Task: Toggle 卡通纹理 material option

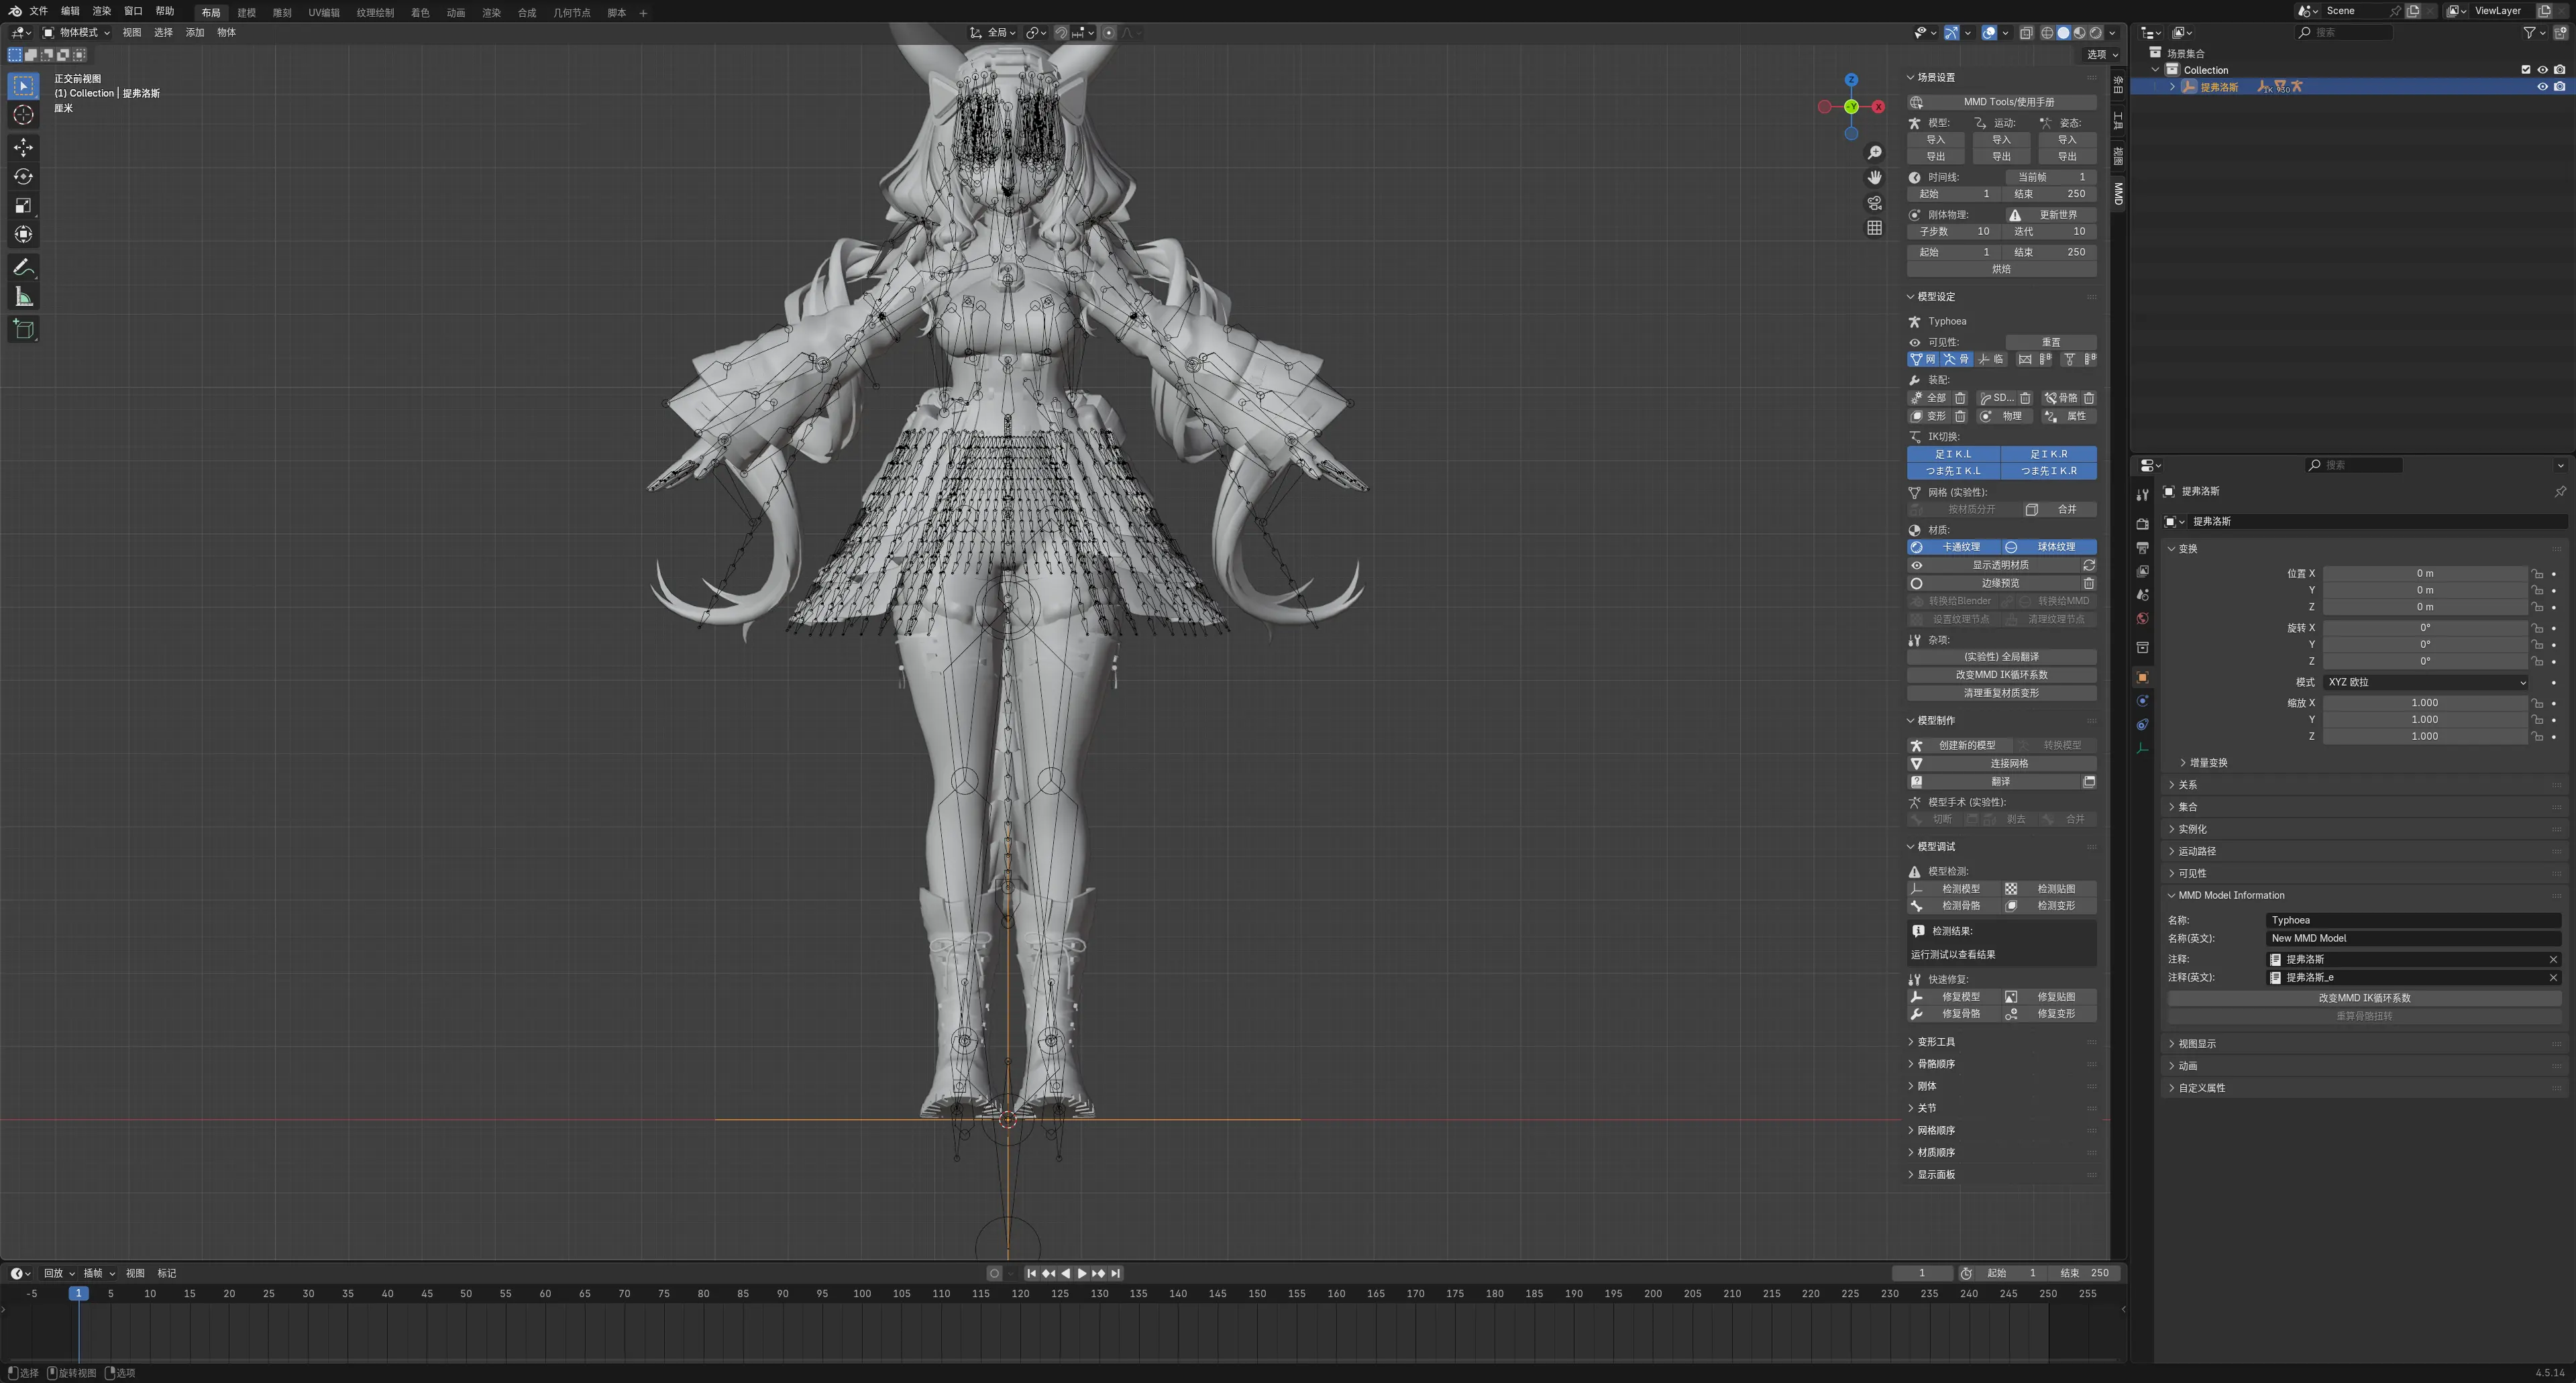Action: tap(1954, 547)
